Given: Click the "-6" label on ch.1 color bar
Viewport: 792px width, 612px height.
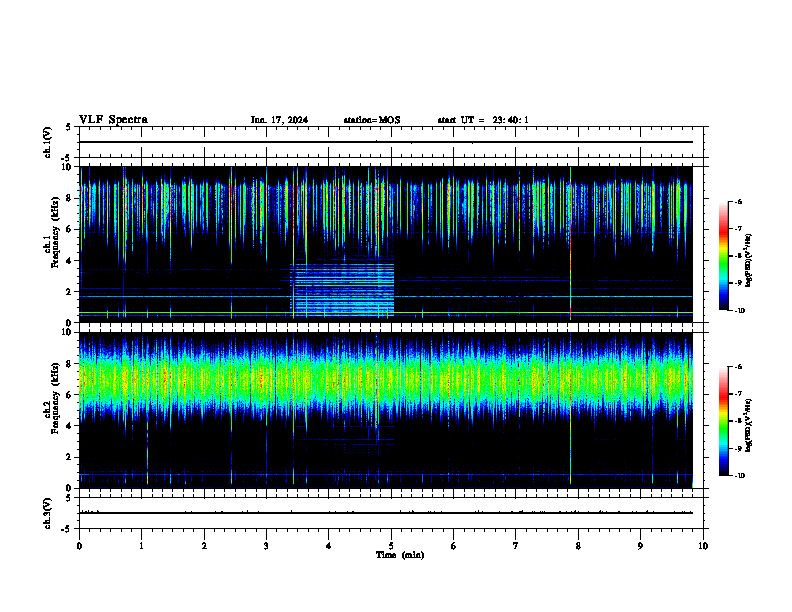Looking at the screenshot, I should click(738, 201).
